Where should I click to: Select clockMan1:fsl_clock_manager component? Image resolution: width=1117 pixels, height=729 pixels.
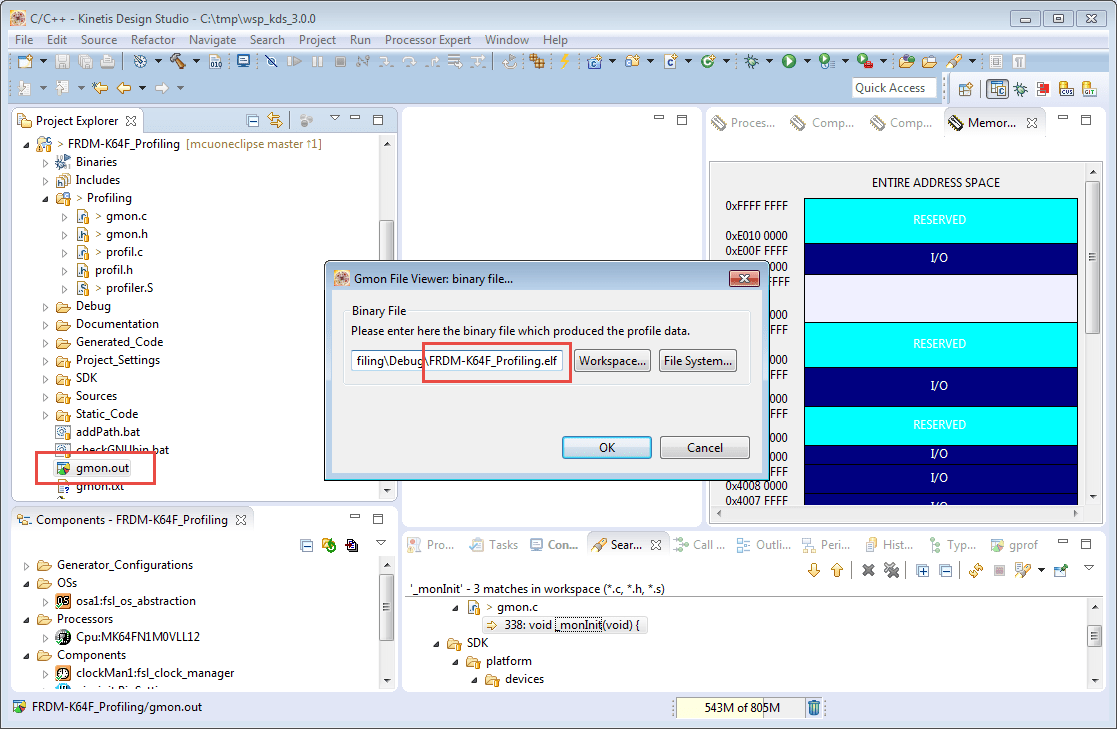point(155,673)
